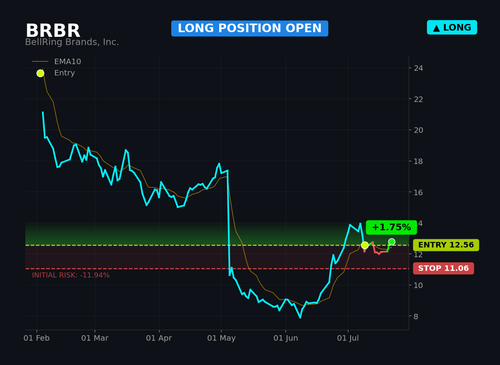This screenshot has width=500, height=365.
Task: Click the STOP 11.06 price tag
Action: (x=443, y=268)
